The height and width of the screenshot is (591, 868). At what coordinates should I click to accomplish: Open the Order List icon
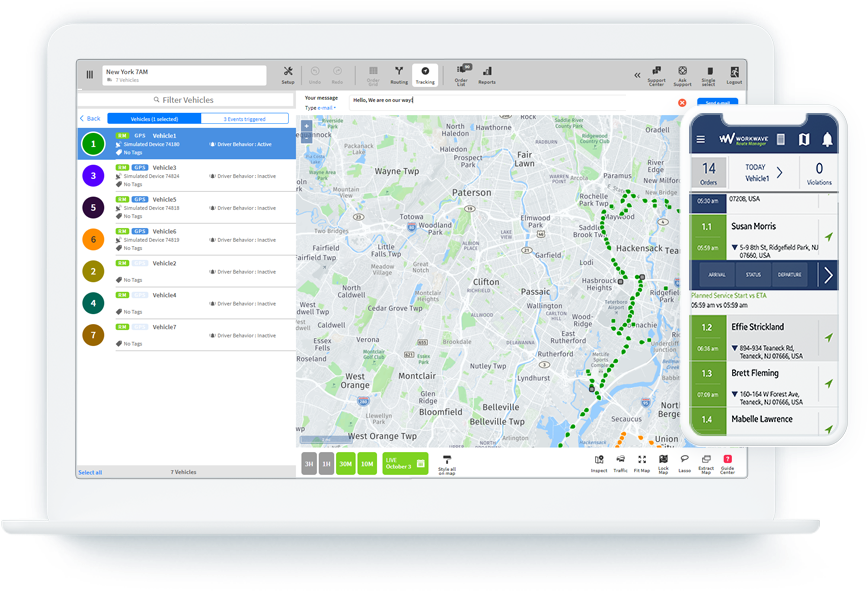pos(461,75)
